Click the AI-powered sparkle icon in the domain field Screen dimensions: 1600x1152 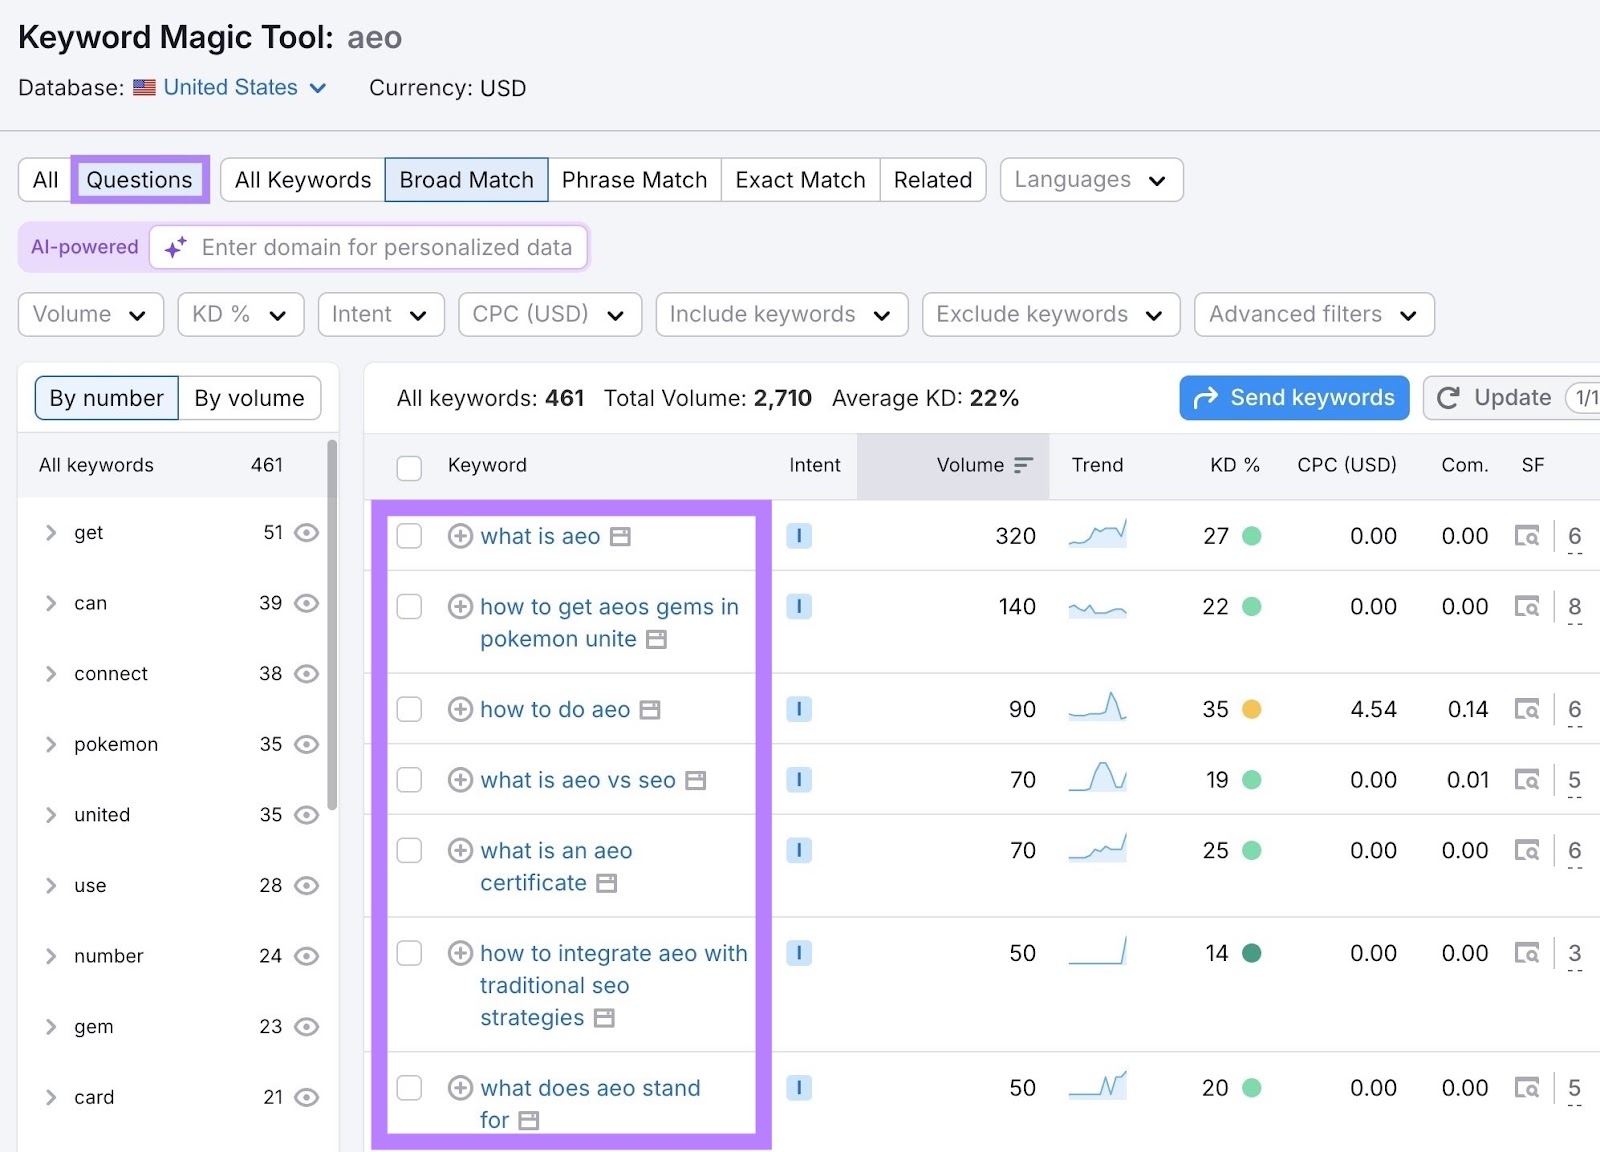(176, 247)
